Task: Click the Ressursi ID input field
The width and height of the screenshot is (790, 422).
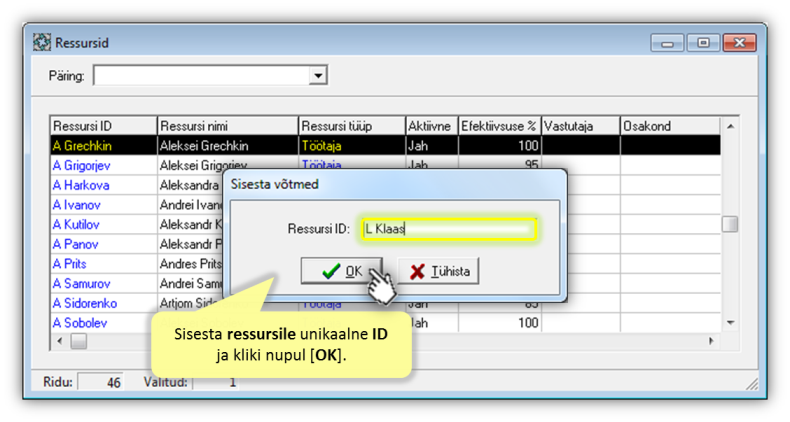Action: pyautogui.click(x=449, y=229)
